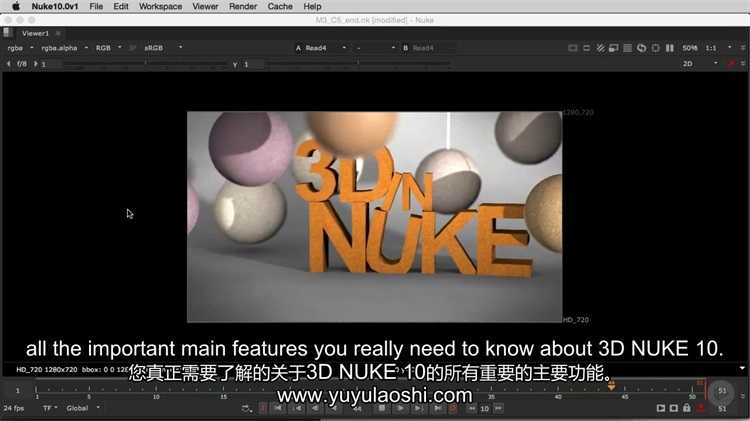The height and width of the screenshot is (421, 750).
Task: Open the Help menu
Action: [x=312, y=6]
